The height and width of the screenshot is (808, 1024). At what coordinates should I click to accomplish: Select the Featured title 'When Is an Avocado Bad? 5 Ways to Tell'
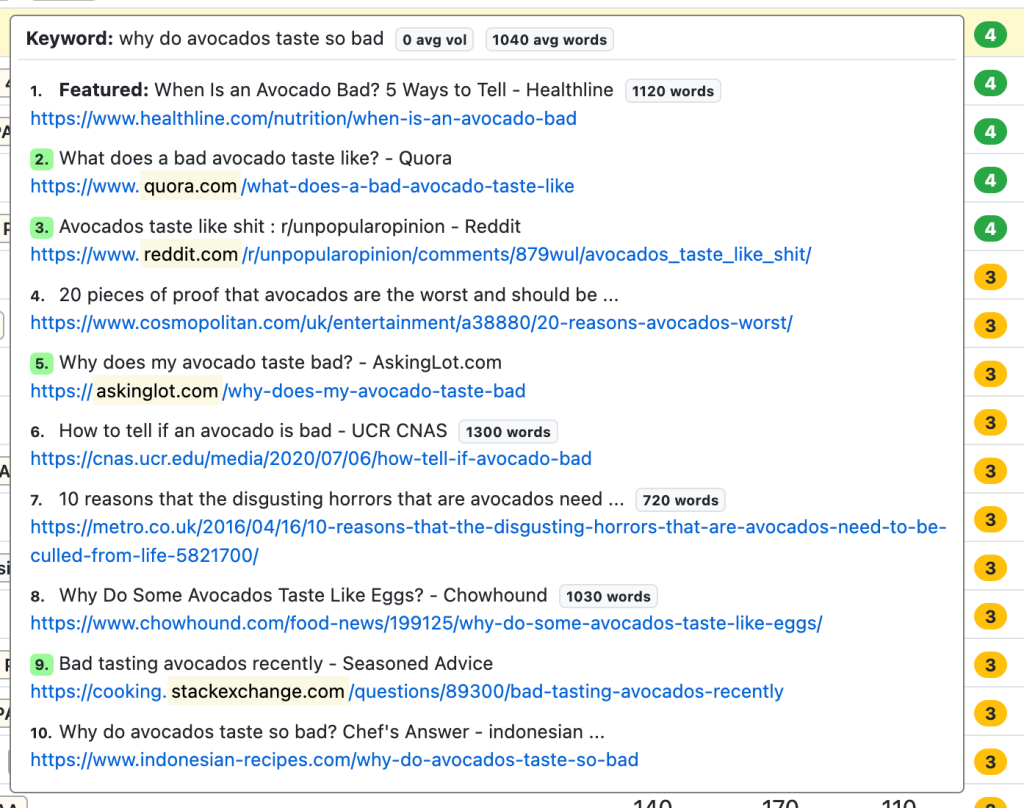[336, 89]
